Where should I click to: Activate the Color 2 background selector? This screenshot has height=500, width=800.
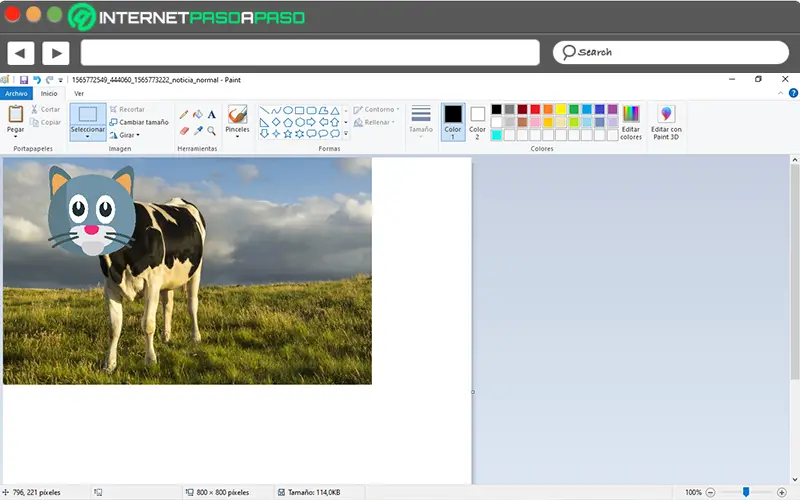pyautogui.click(x=478, y=122)
